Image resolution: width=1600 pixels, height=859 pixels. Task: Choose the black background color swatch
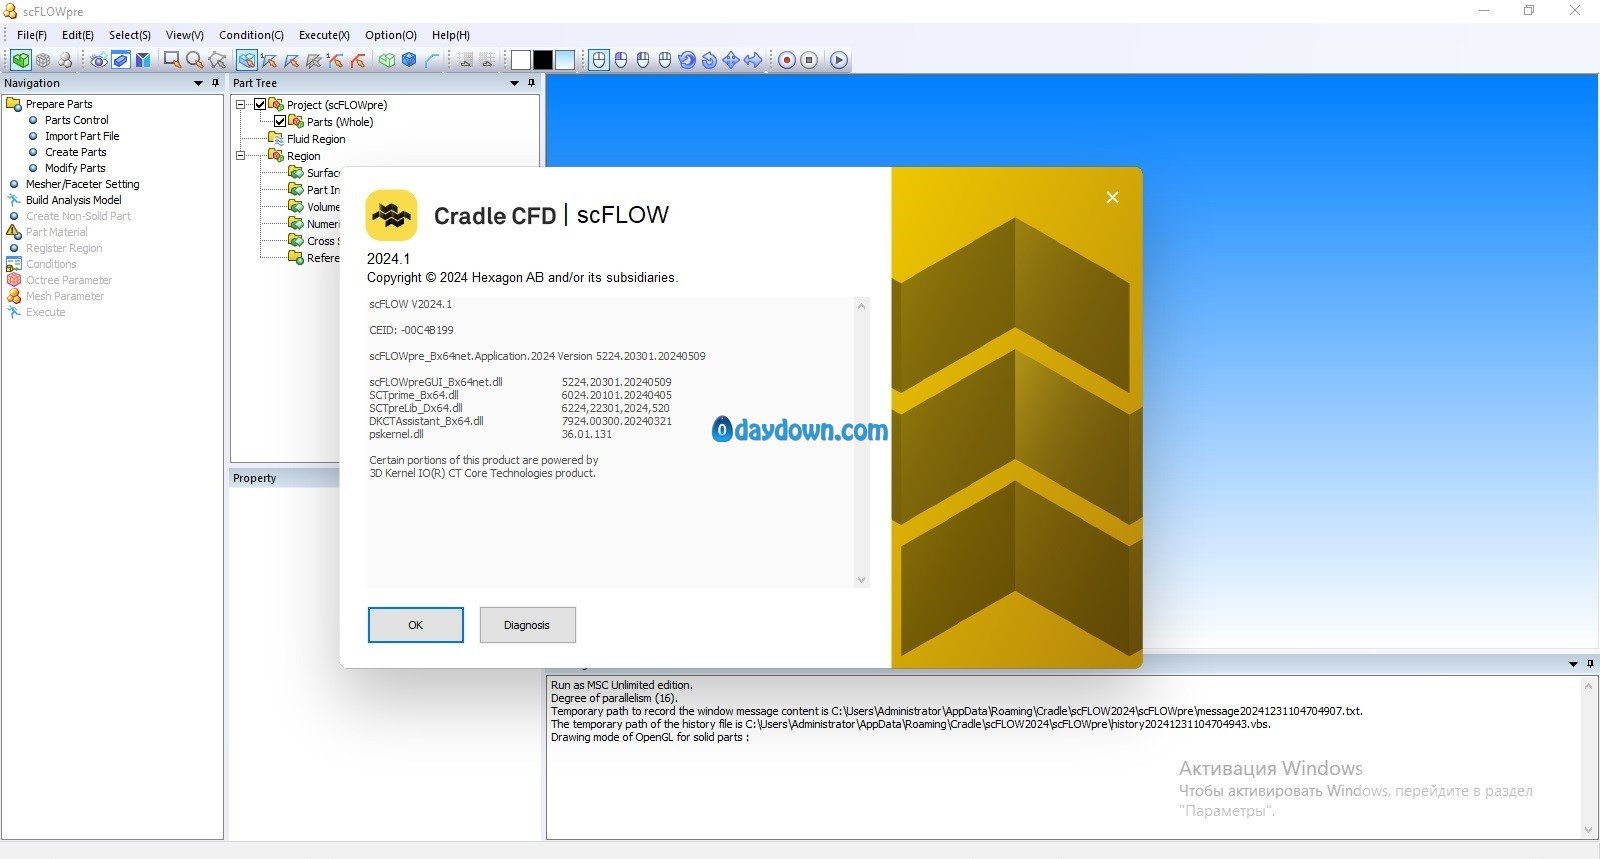543,60
